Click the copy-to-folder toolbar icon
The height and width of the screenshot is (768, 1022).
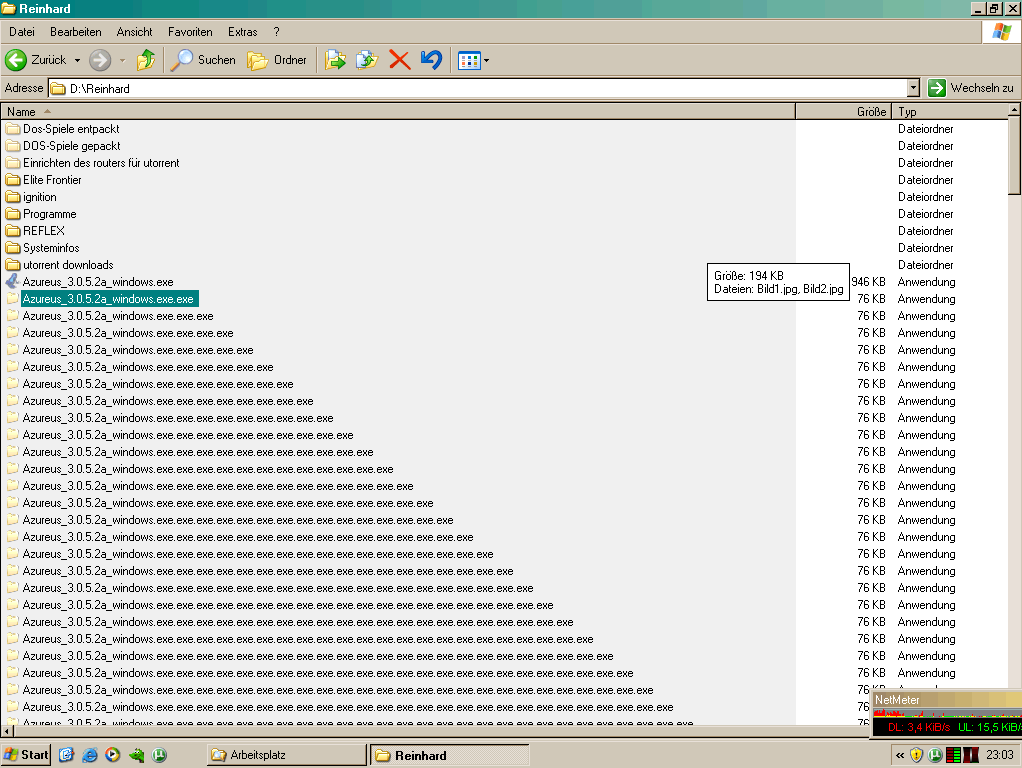[366, 60]
